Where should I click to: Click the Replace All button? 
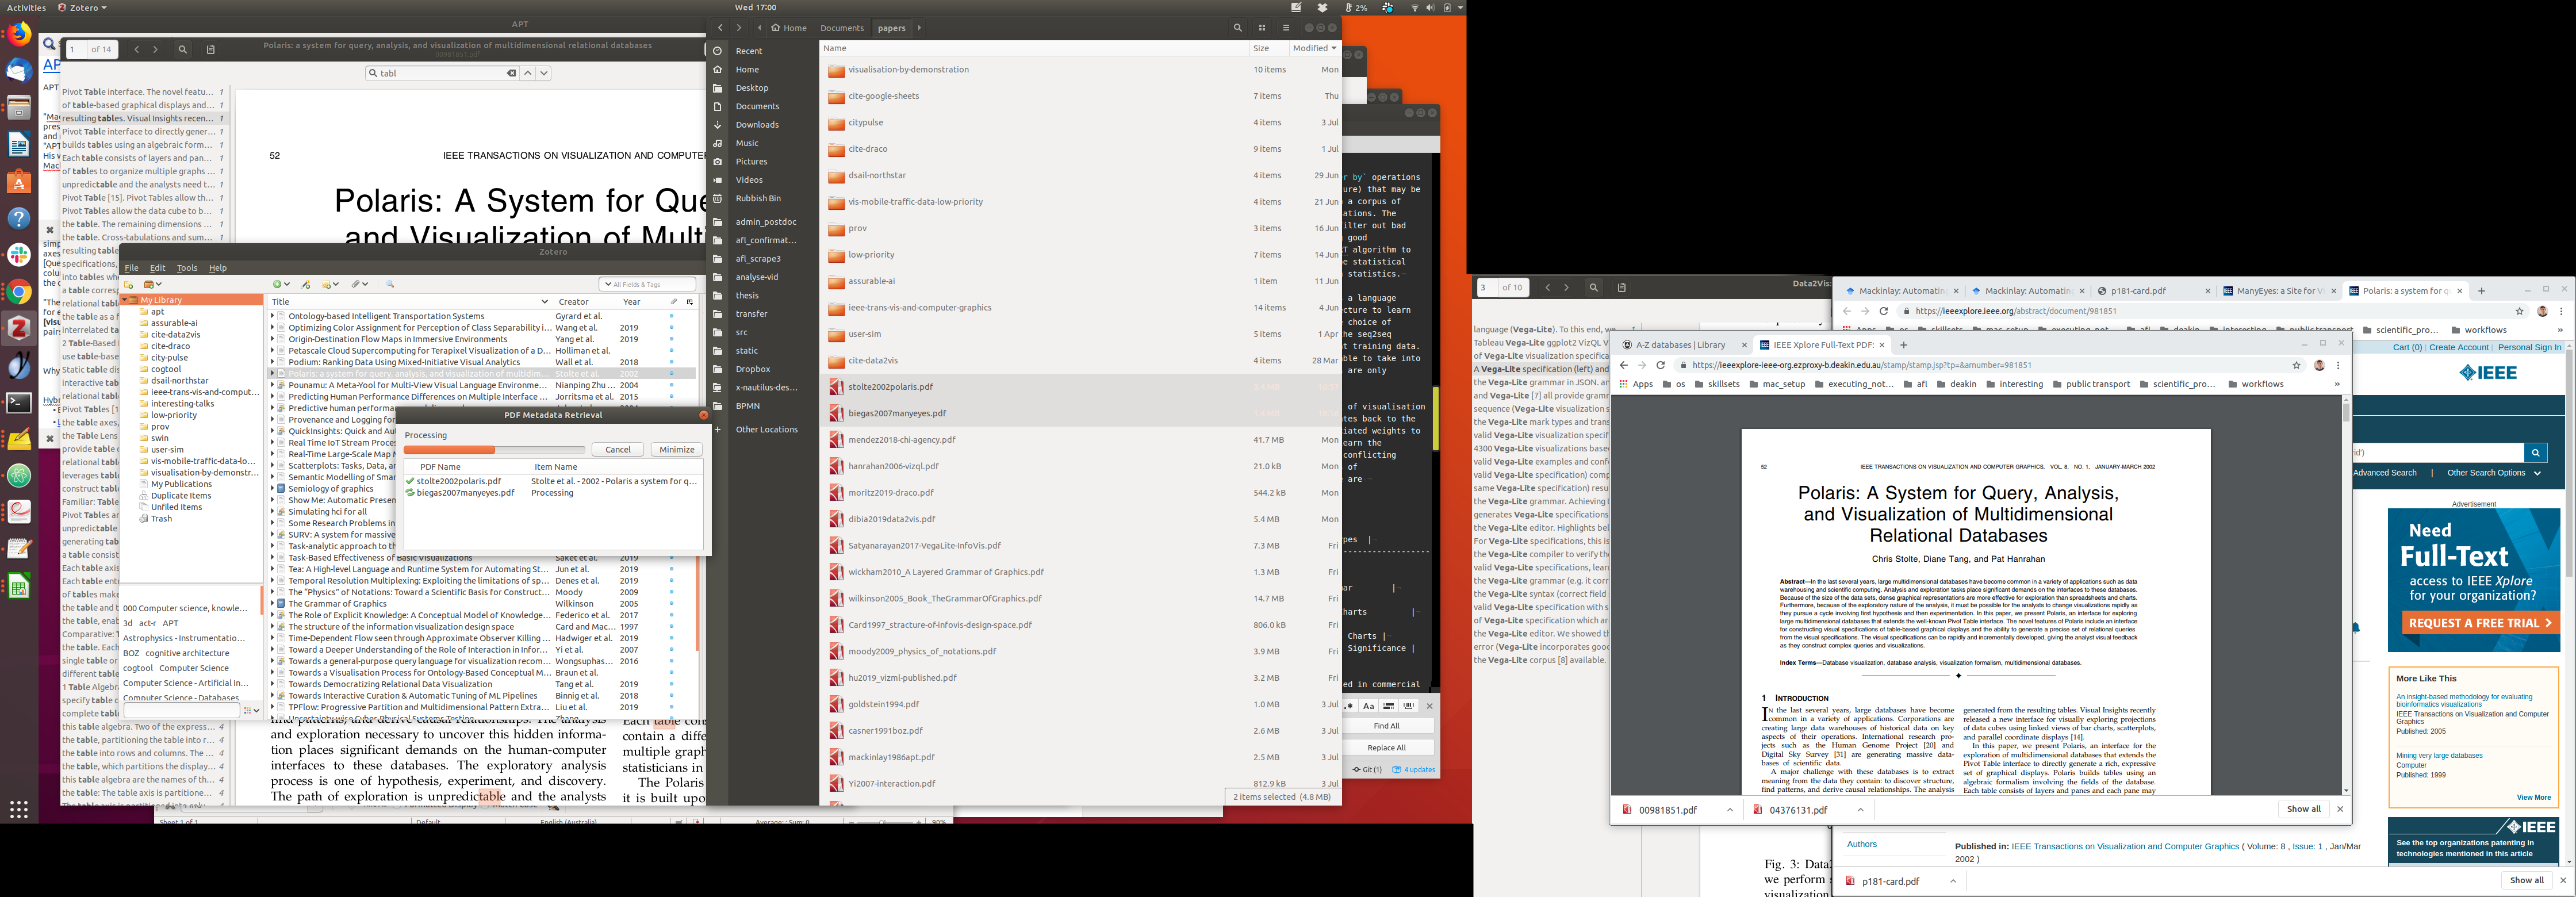pyautogui.click(x=1386, y=747)
